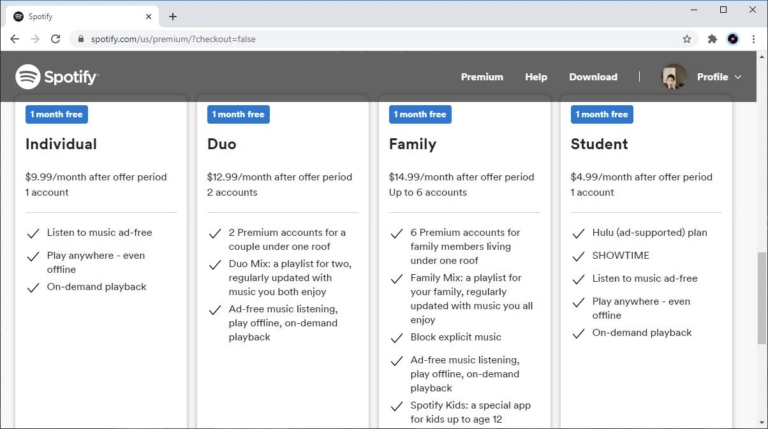Click the profile avatar picture

(x=673, y=77)
